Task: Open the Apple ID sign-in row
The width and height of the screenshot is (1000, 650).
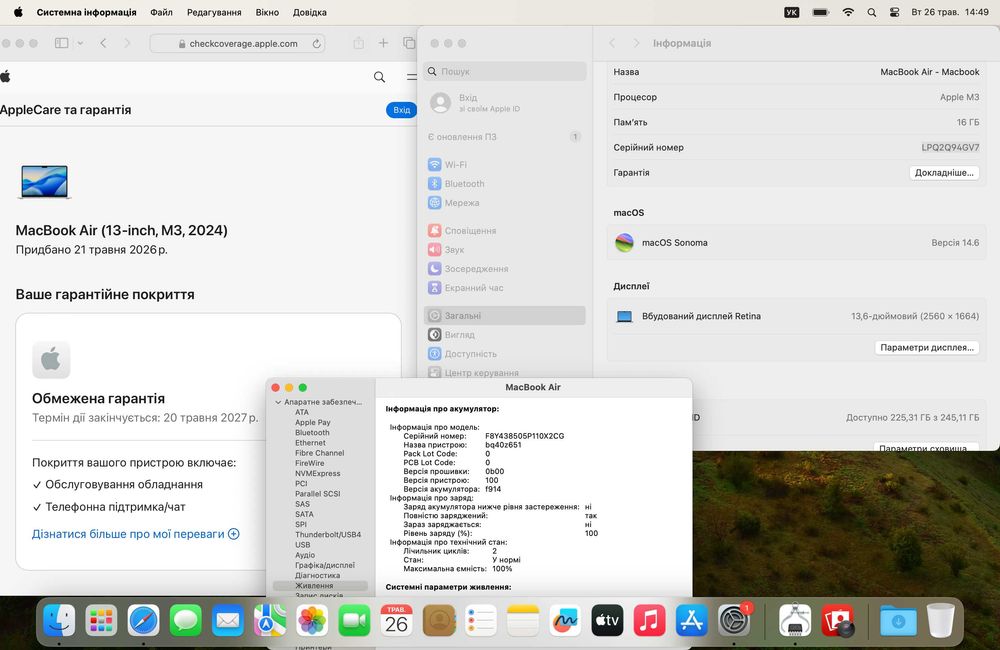Action: click(x=504, y=103)
